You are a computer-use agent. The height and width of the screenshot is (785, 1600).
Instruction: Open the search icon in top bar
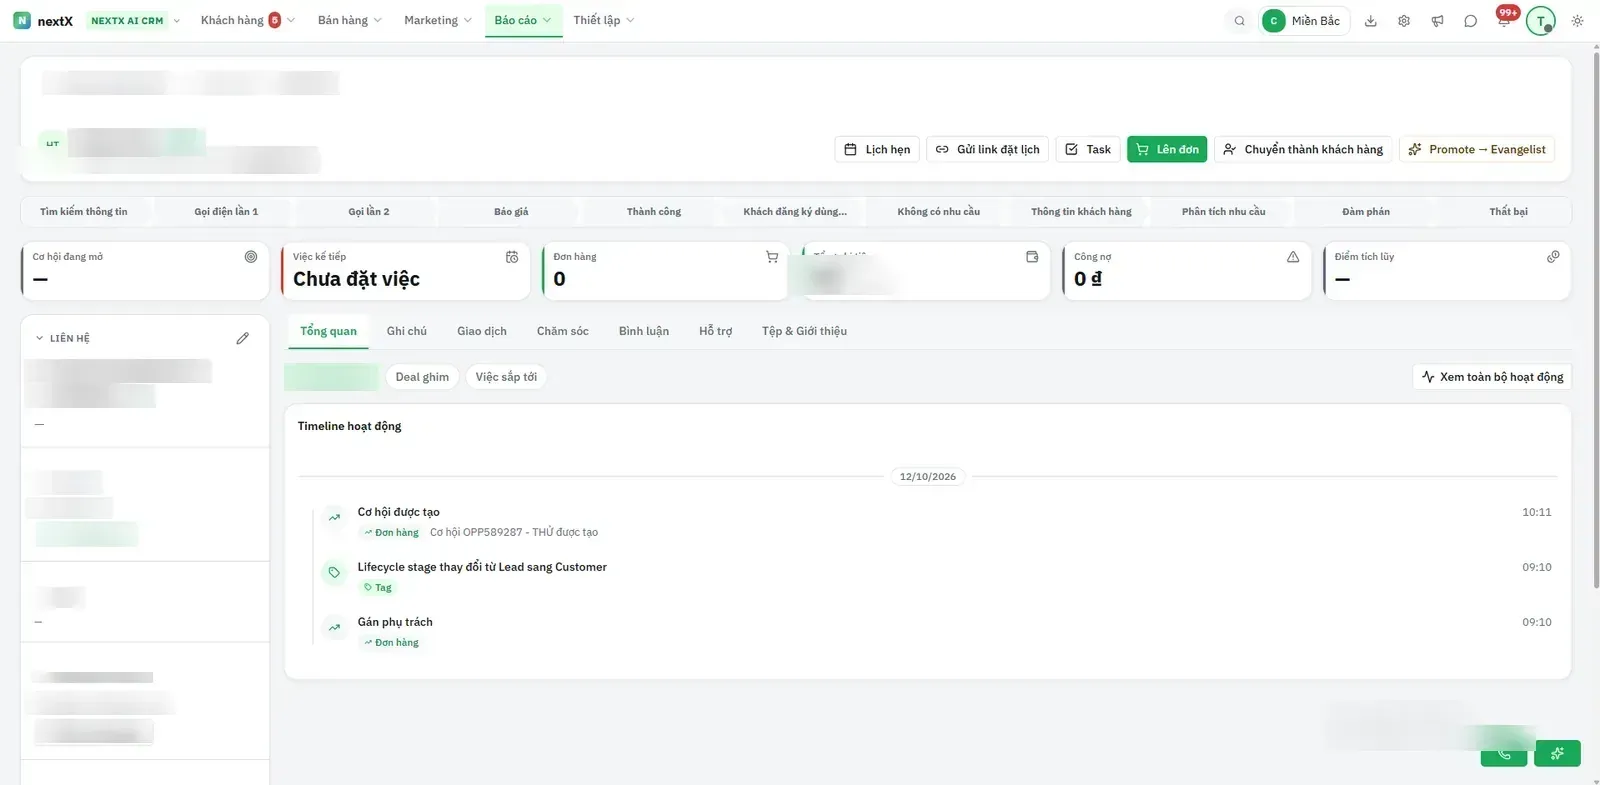(1239, 21)
